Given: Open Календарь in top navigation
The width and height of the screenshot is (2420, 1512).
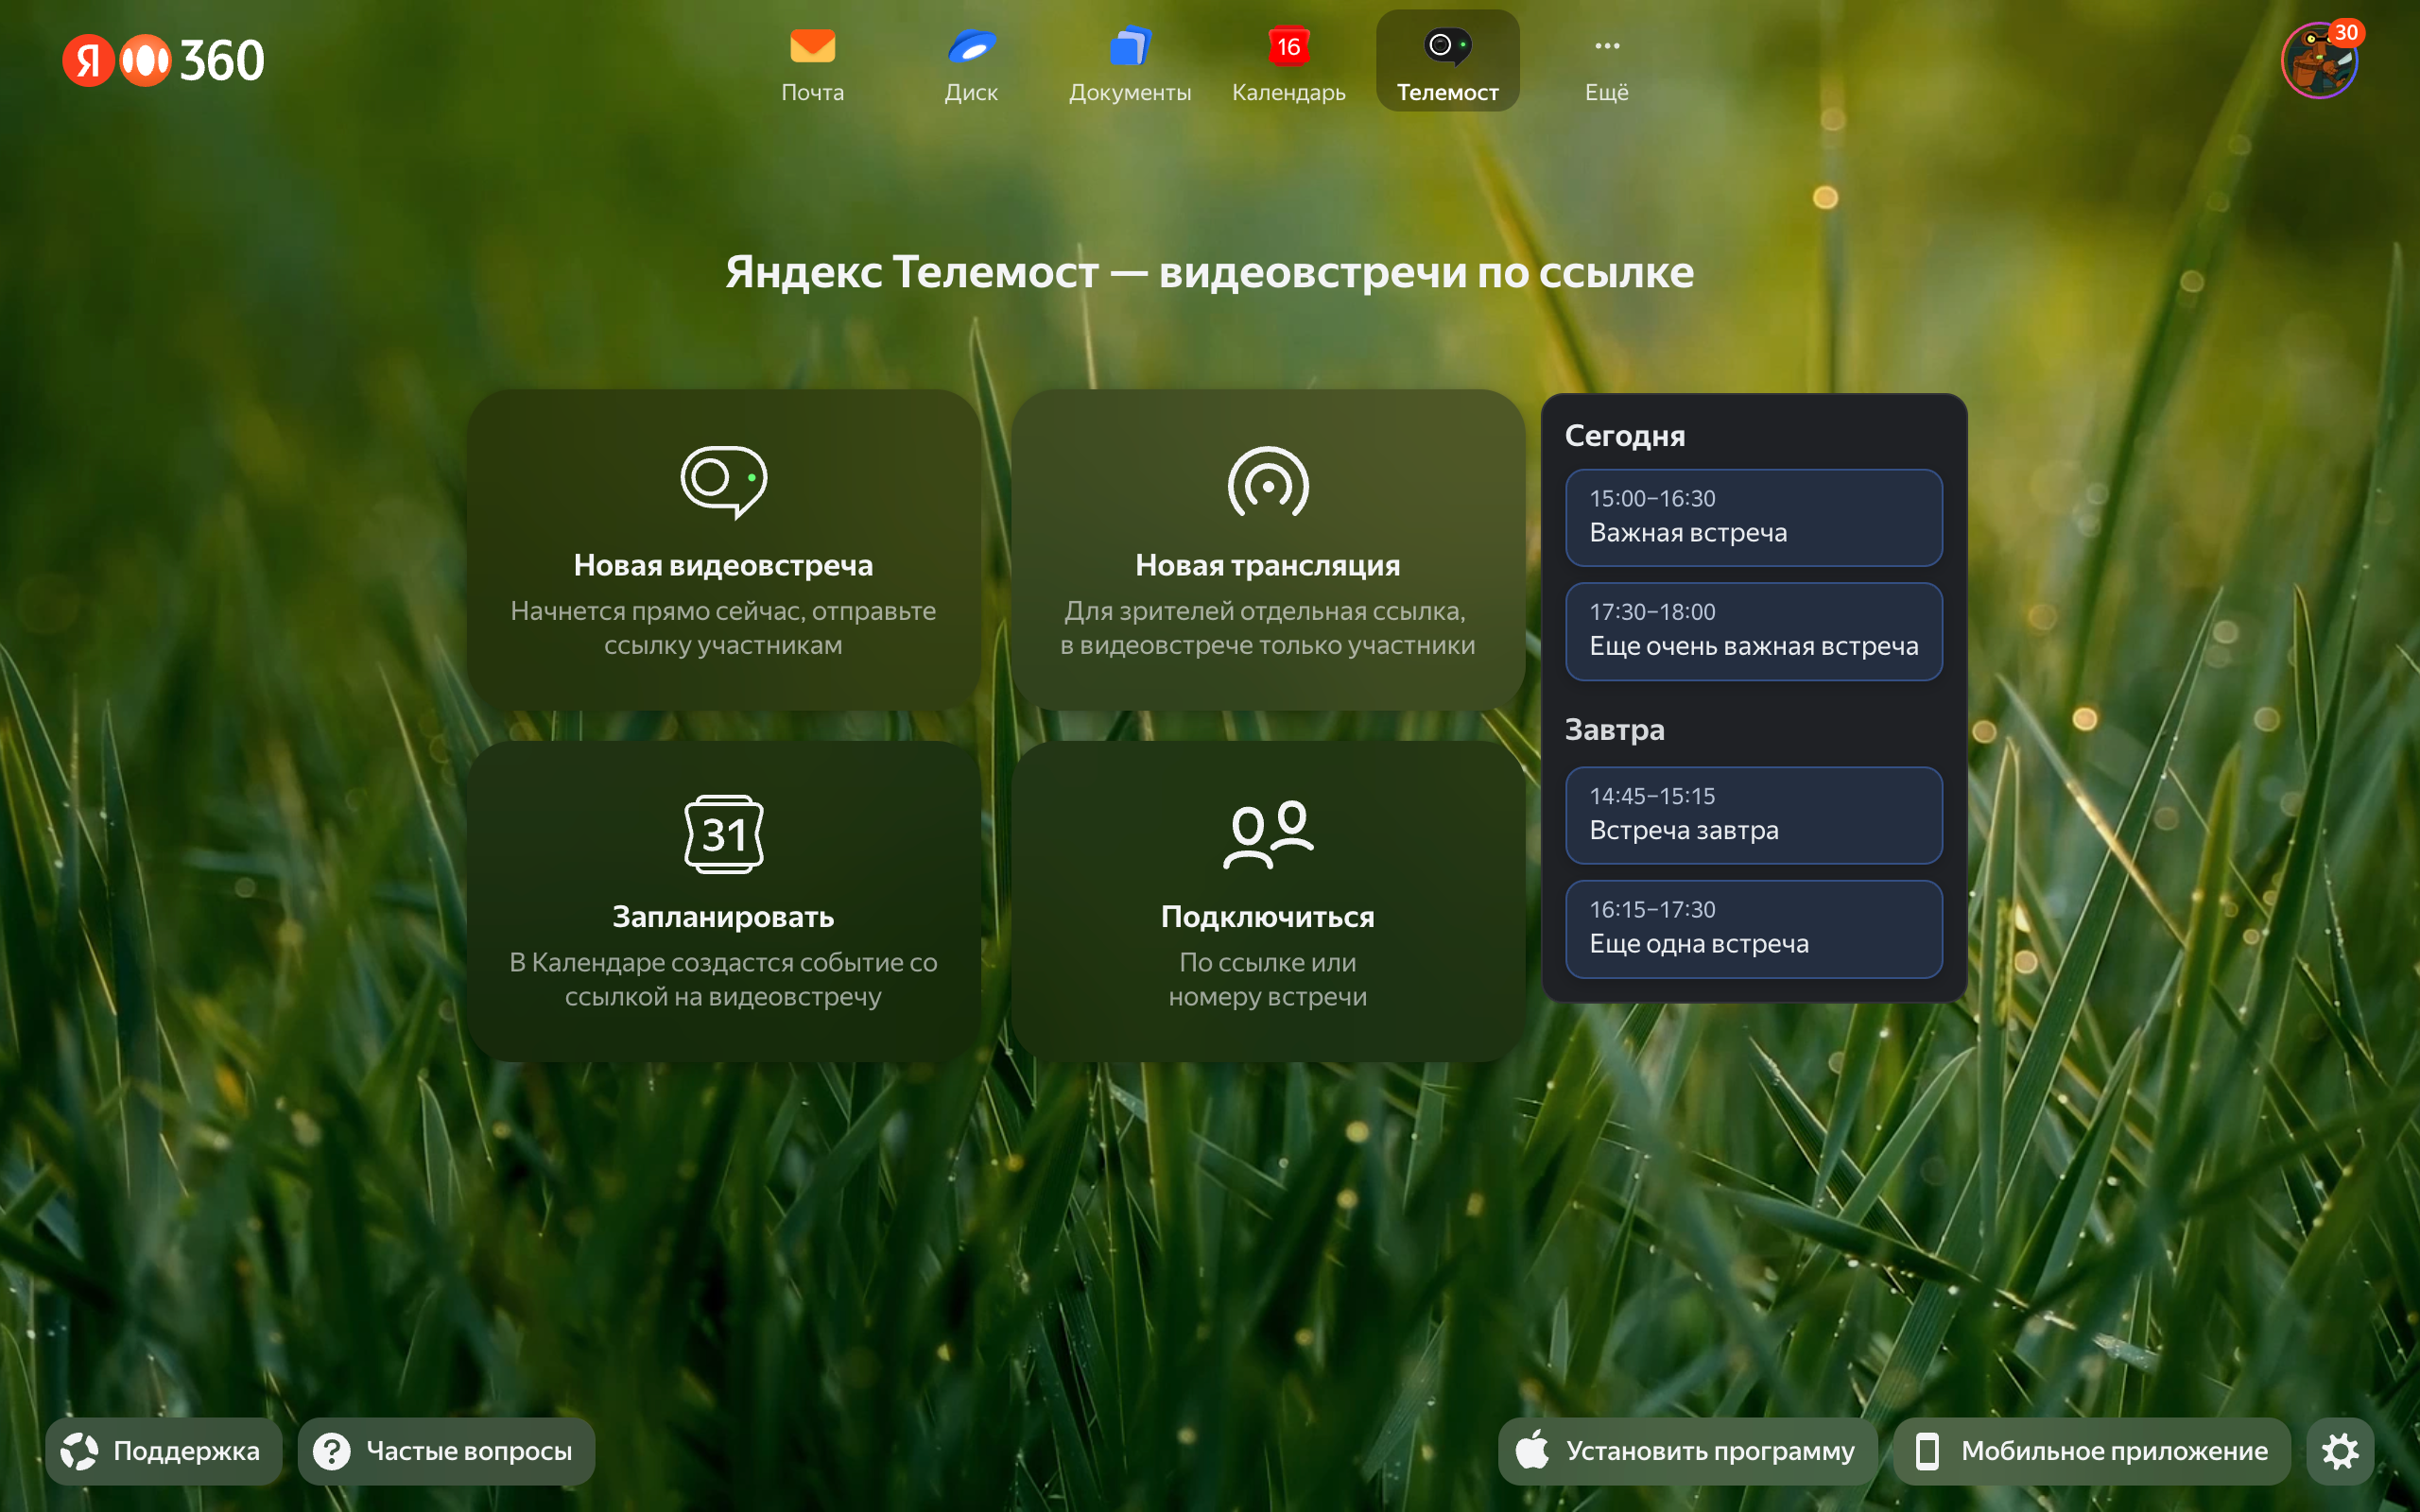Looking at the screenshot, I should click(1288, 62).
